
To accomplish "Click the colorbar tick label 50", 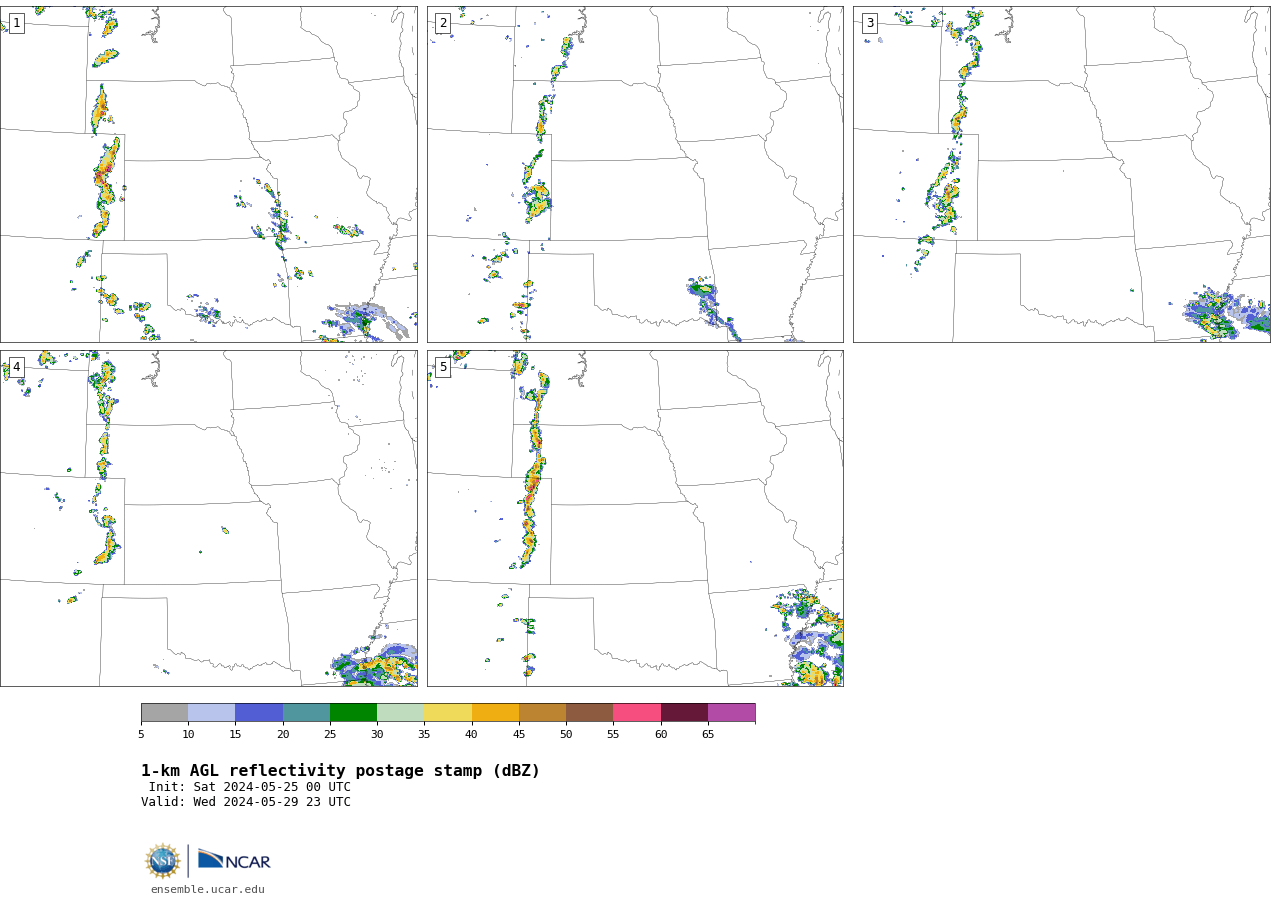I will [x=566, y=735].
